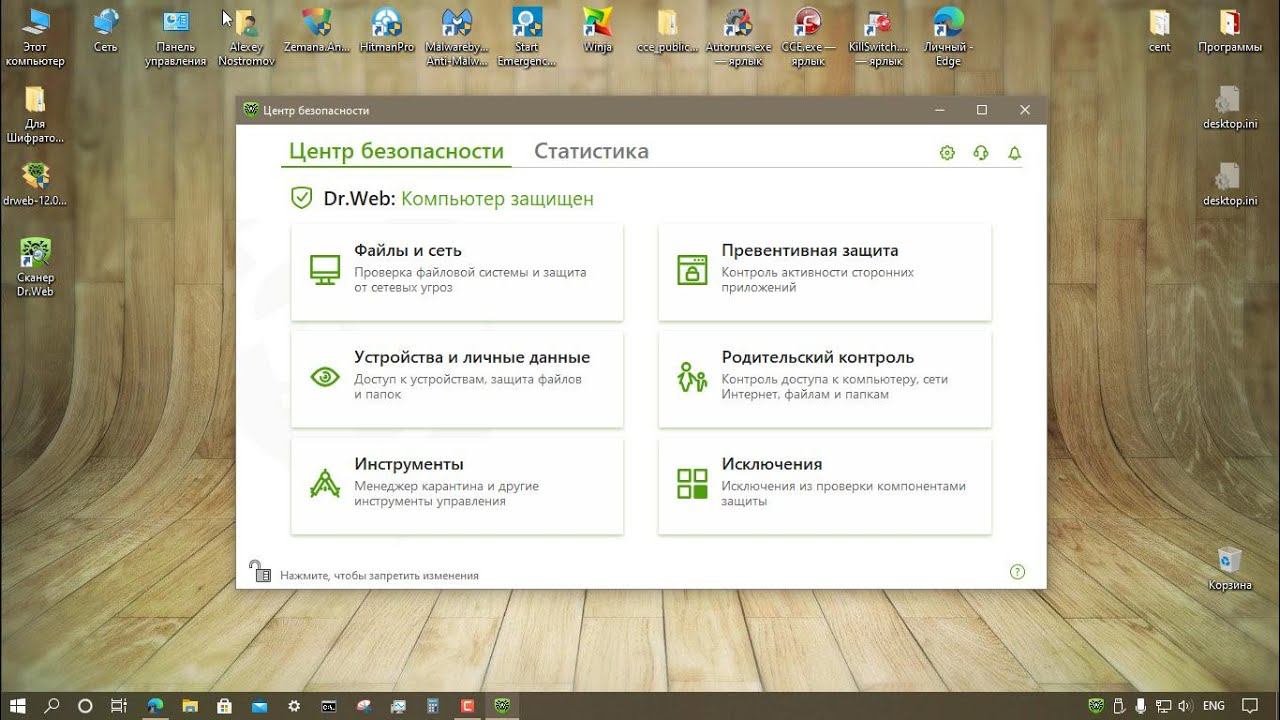Select the Start Emergency desktop shortcut

point(527,37)
